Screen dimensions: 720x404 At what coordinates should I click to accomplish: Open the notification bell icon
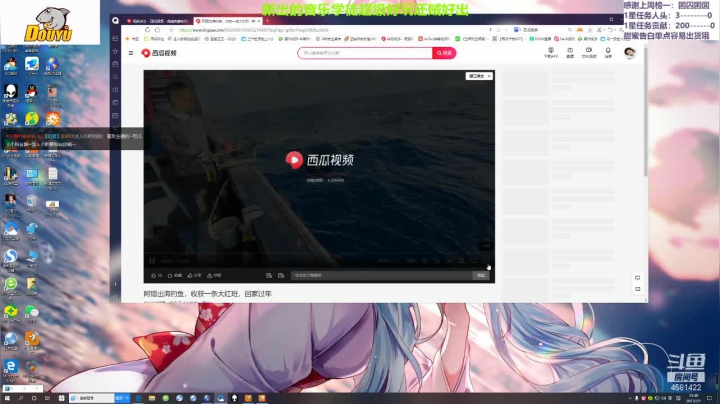(x=608, y=52)
